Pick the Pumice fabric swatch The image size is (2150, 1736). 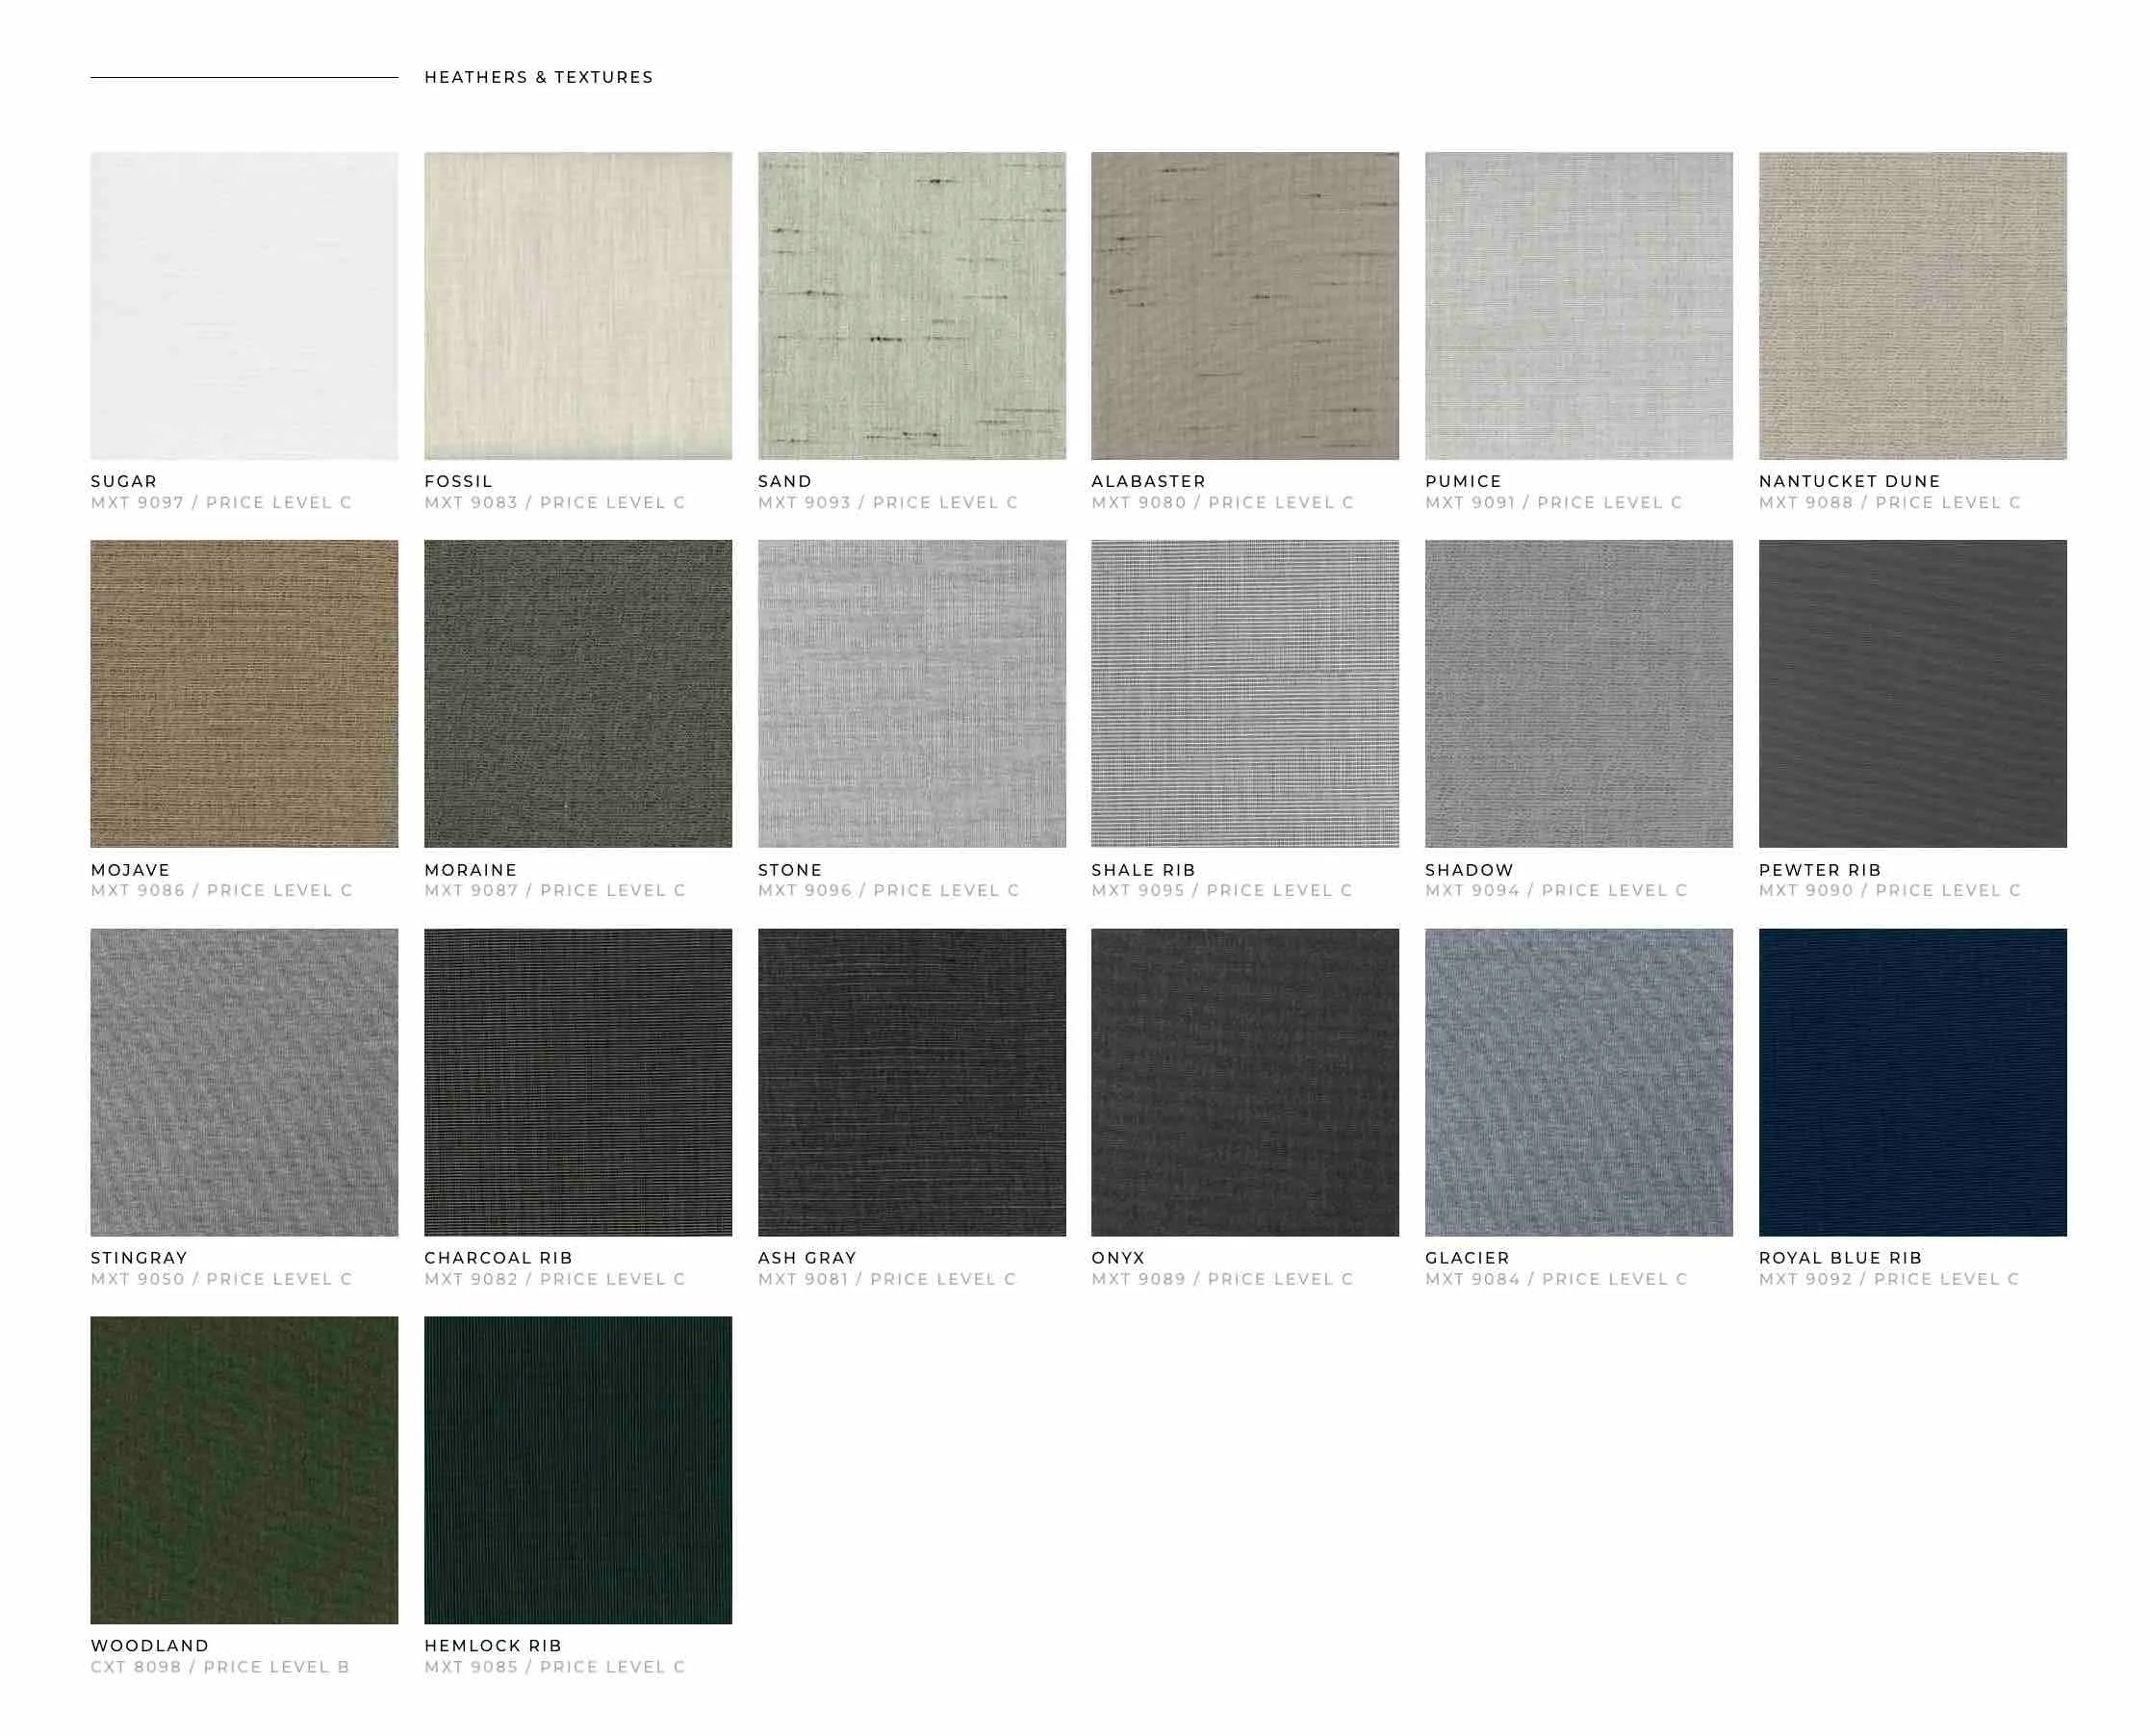click(1579, 306)
